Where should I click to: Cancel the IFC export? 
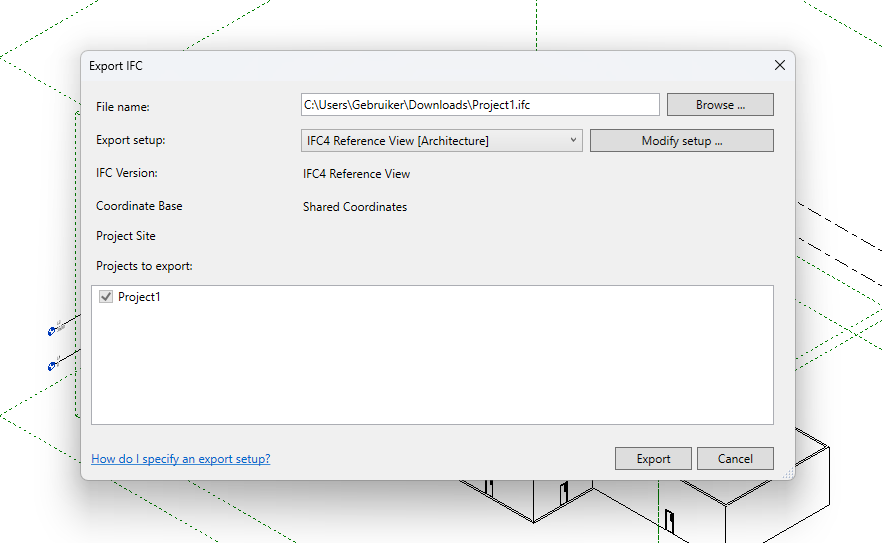point(735,459)
